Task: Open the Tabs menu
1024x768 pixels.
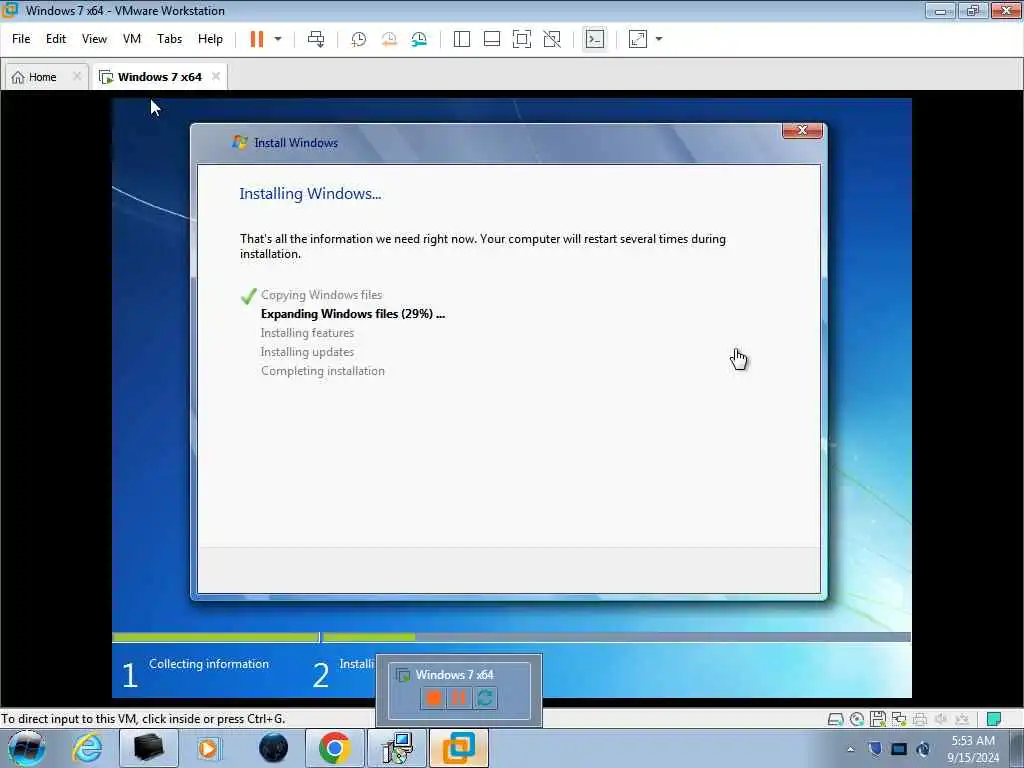Action: [x=169, y=39]
